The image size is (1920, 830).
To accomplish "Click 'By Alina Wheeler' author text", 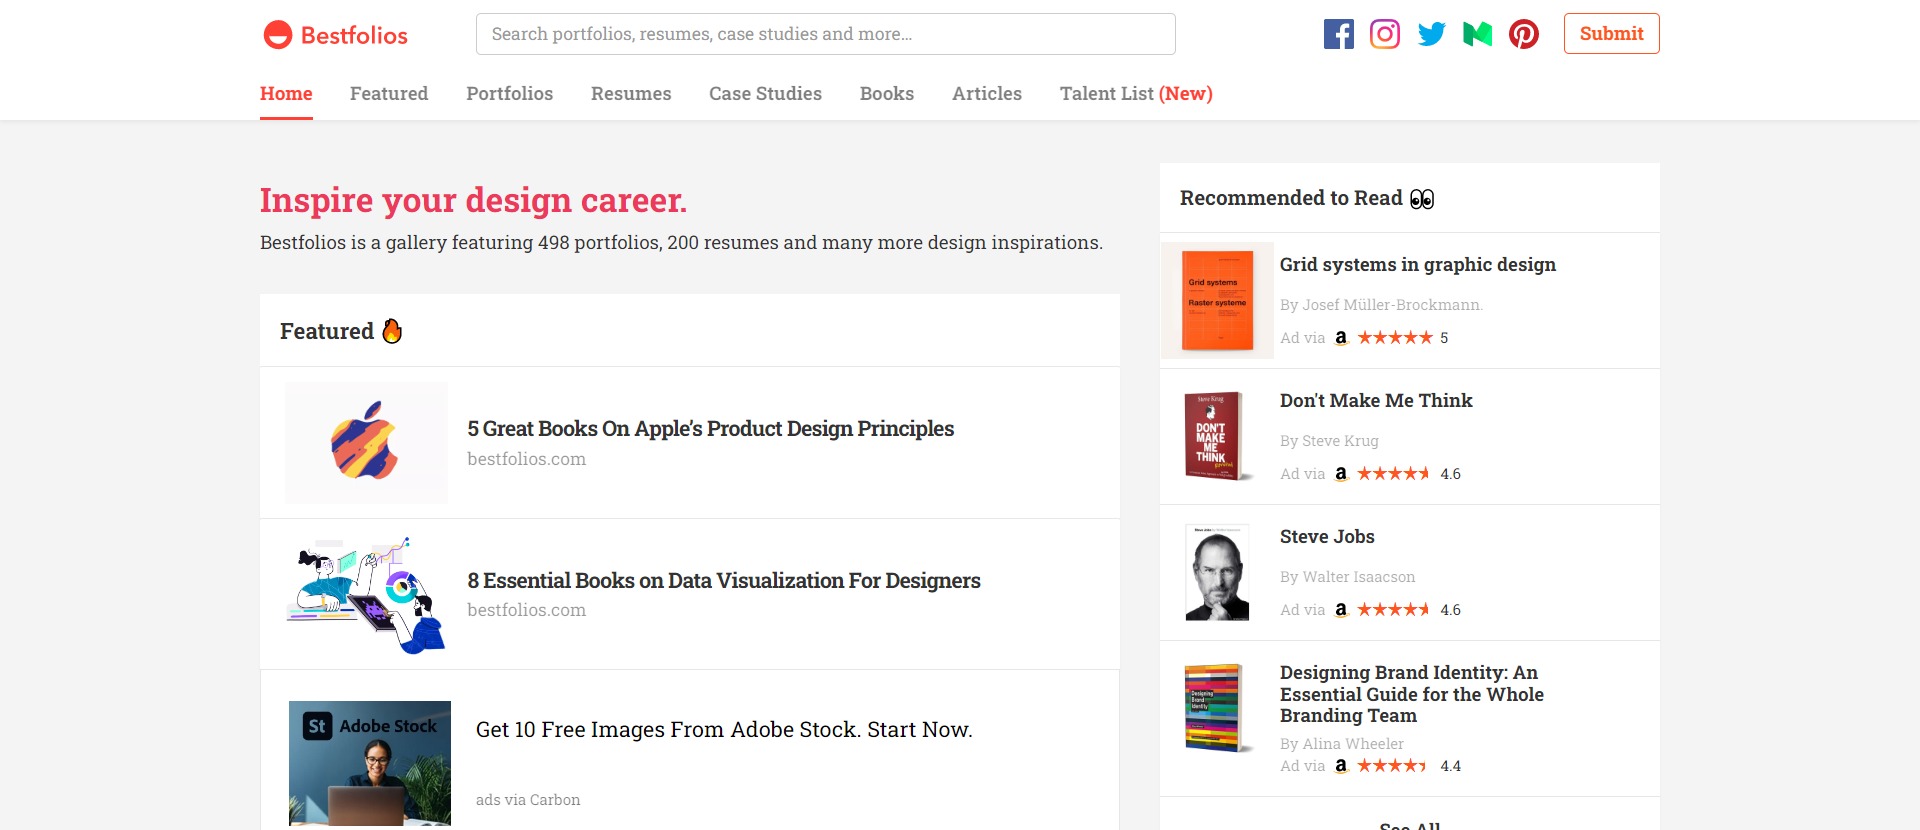I will click(1341, 744).
